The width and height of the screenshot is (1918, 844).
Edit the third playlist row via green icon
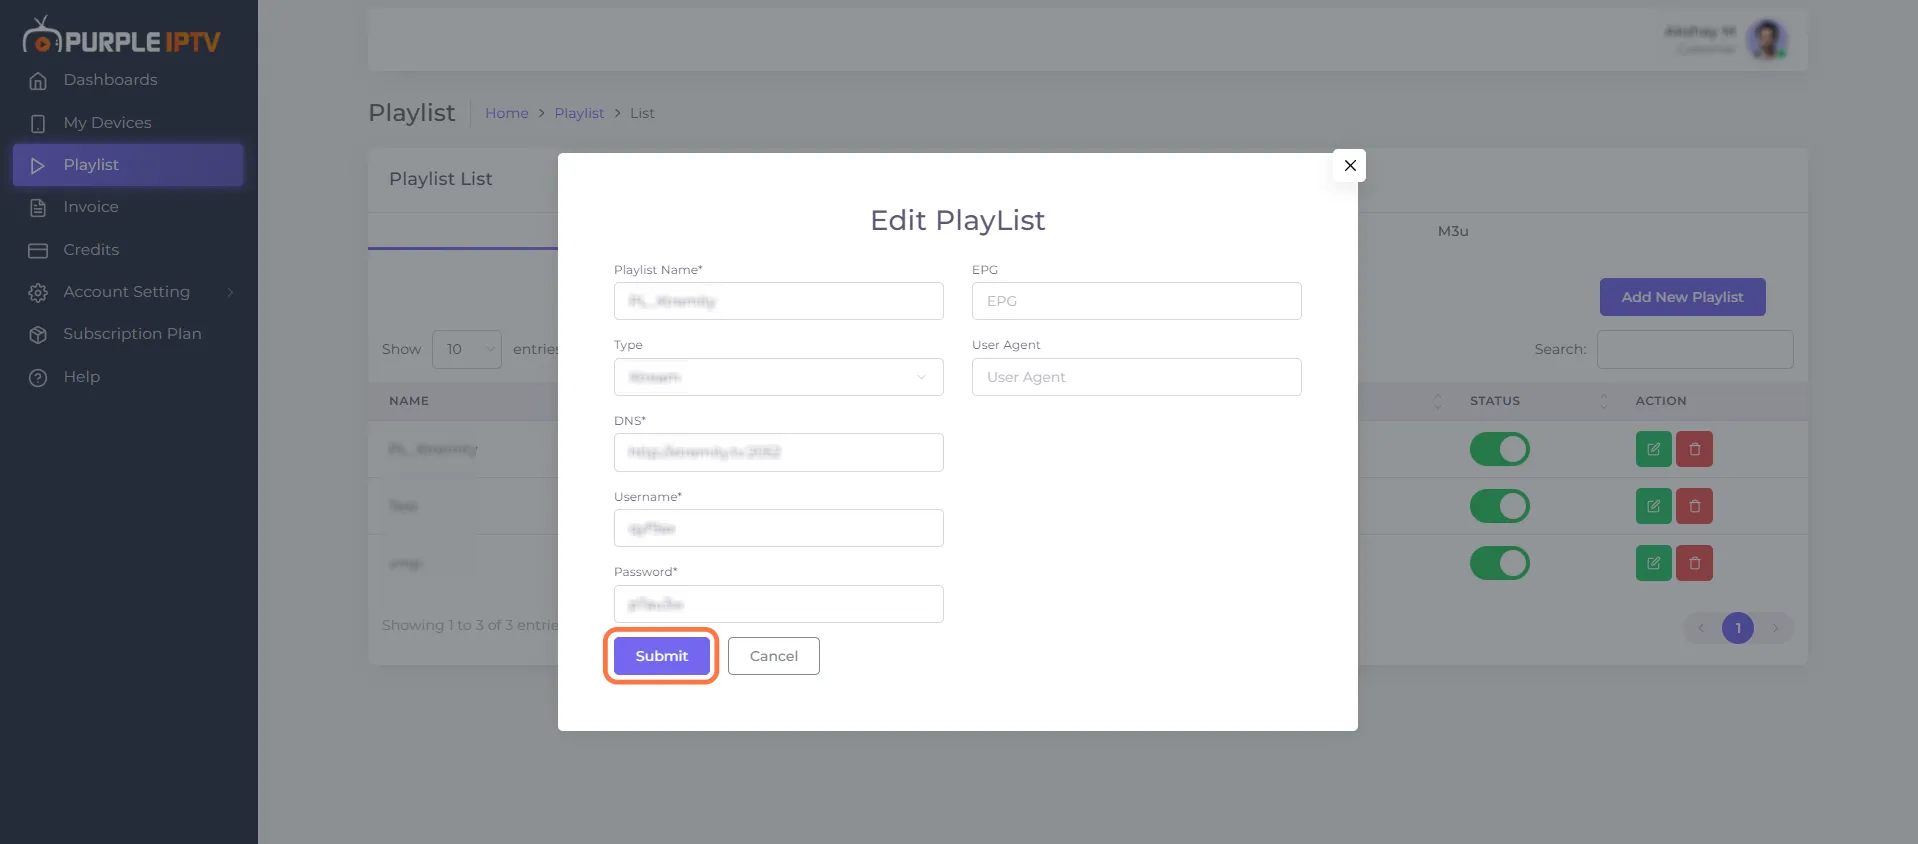(1654, 563)
